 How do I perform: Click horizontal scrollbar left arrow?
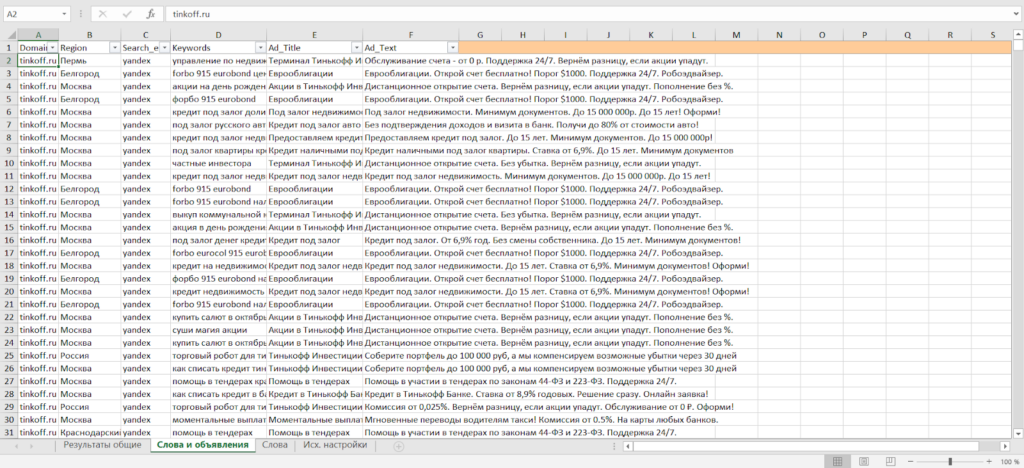tap(628, 446)
